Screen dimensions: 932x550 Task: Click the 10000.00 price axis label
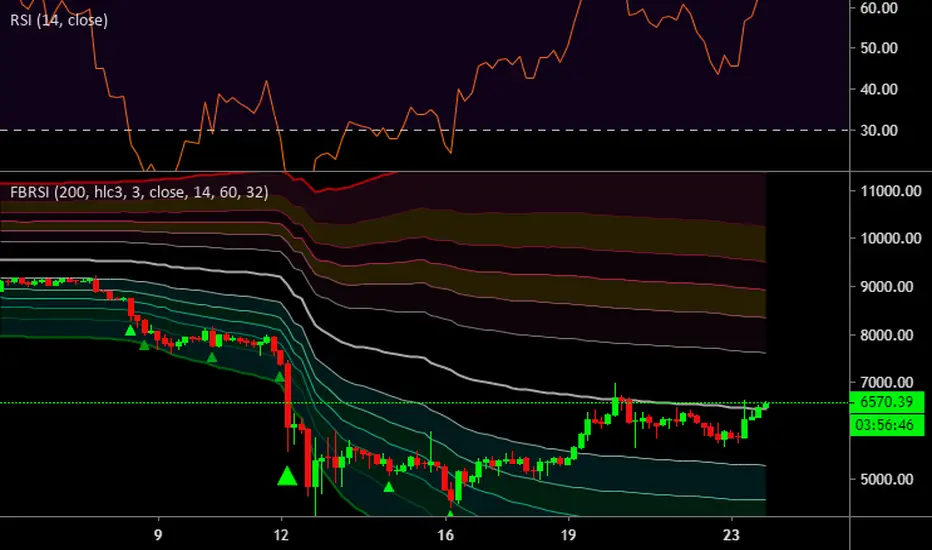click(890, 238)
